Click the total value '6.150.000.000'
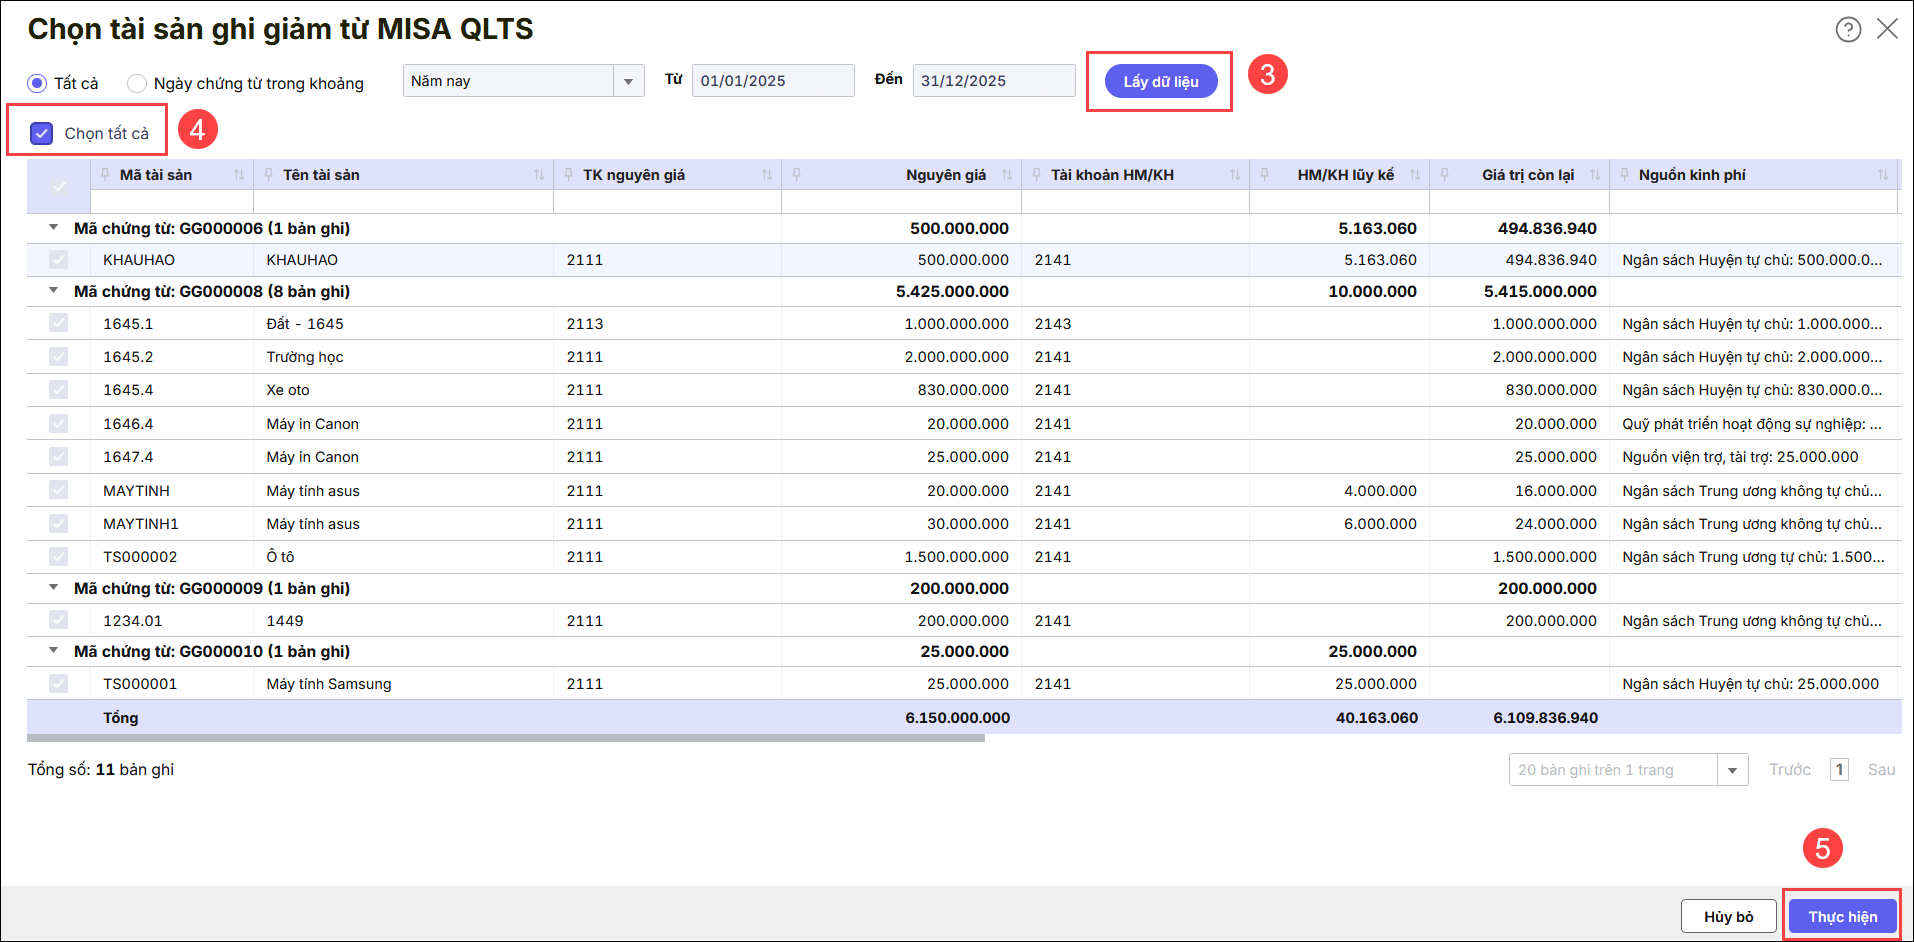Viewport: 1914px width, 942px height. tap(958, 718)
